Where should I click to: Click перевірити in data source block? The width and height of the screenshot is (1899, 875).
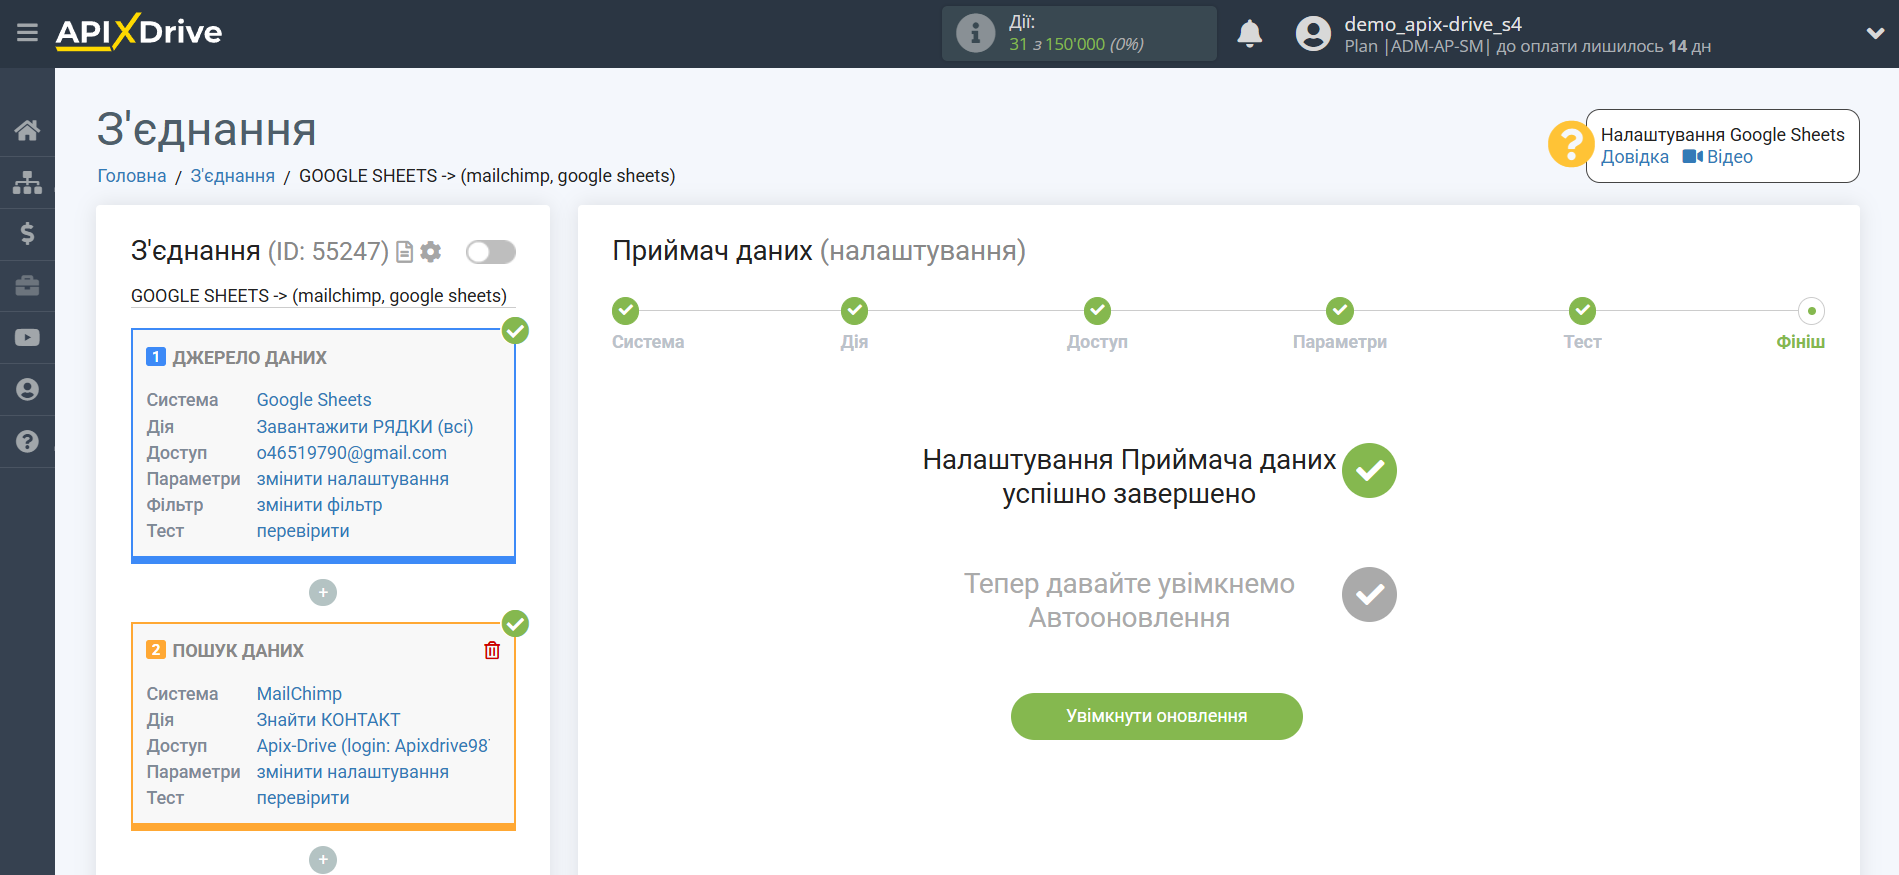pos(303,531)
